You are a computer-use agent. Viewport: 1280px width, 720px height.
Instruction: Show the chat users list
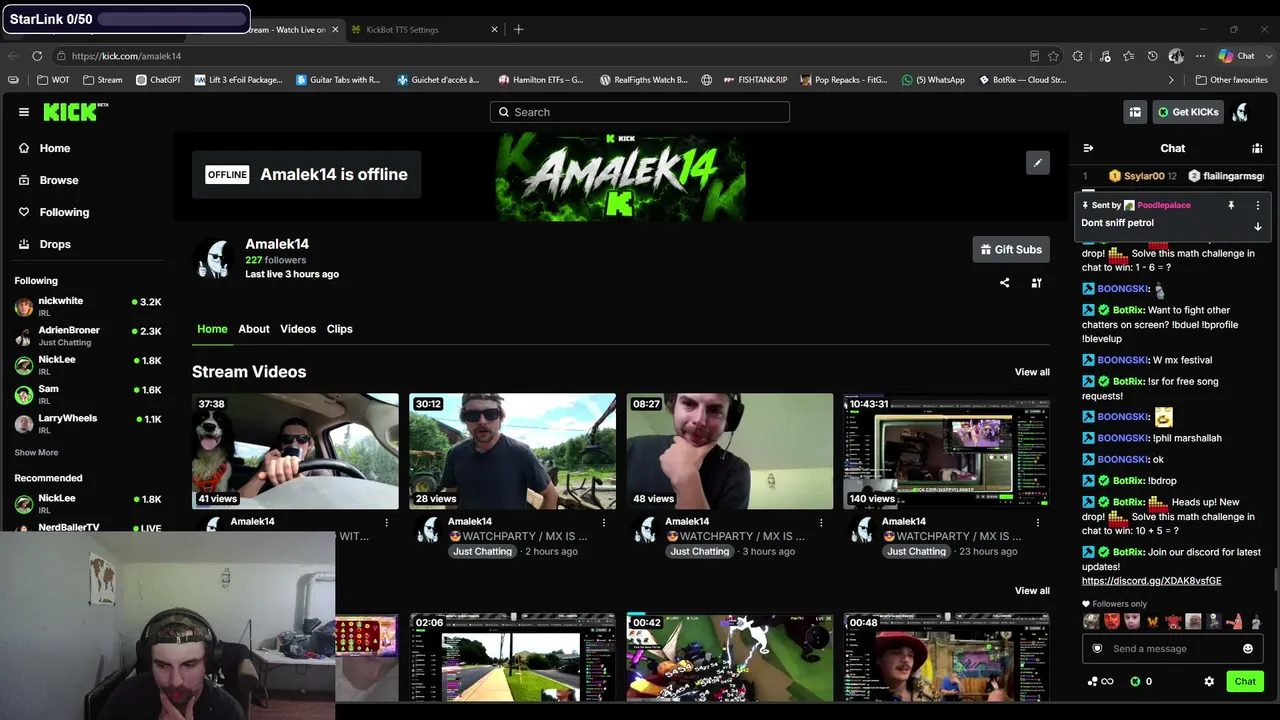coord(1257,148)
